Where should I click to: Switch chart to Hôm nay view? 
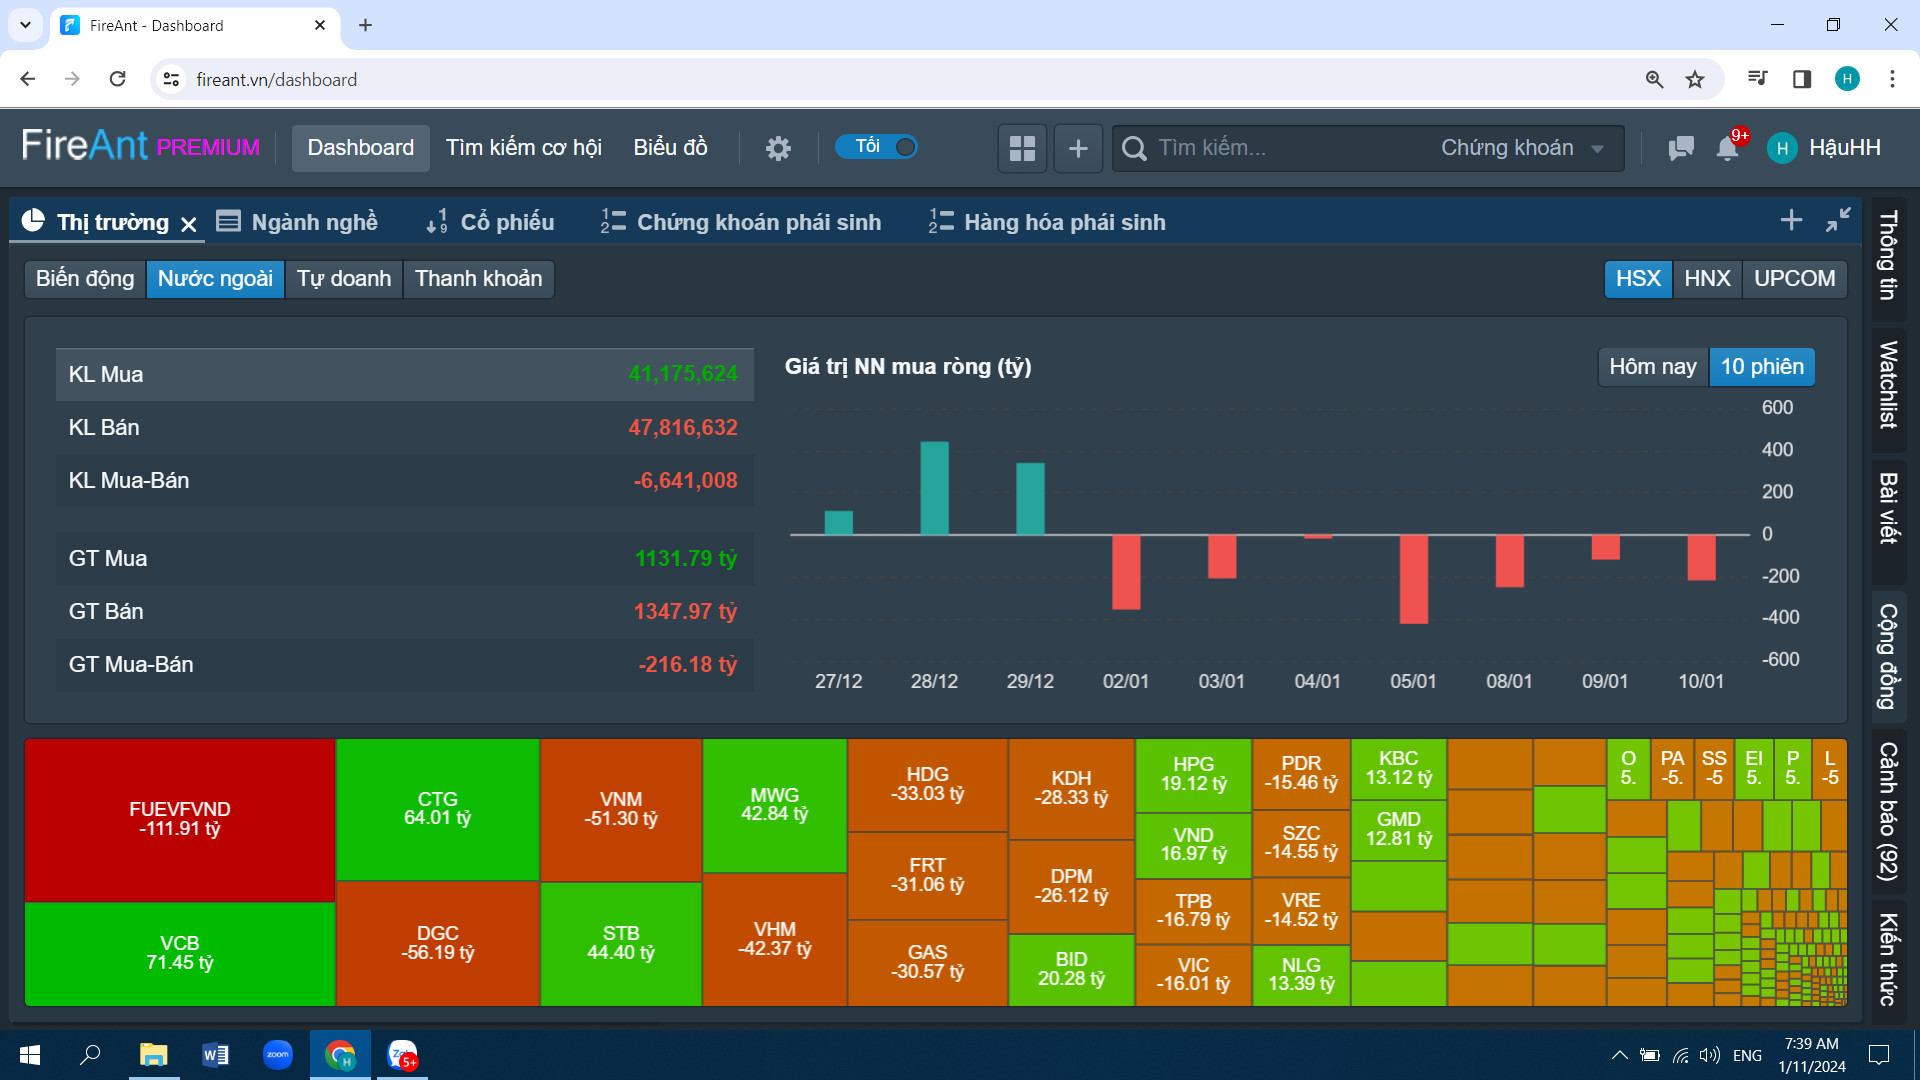tap(1652, 366)
